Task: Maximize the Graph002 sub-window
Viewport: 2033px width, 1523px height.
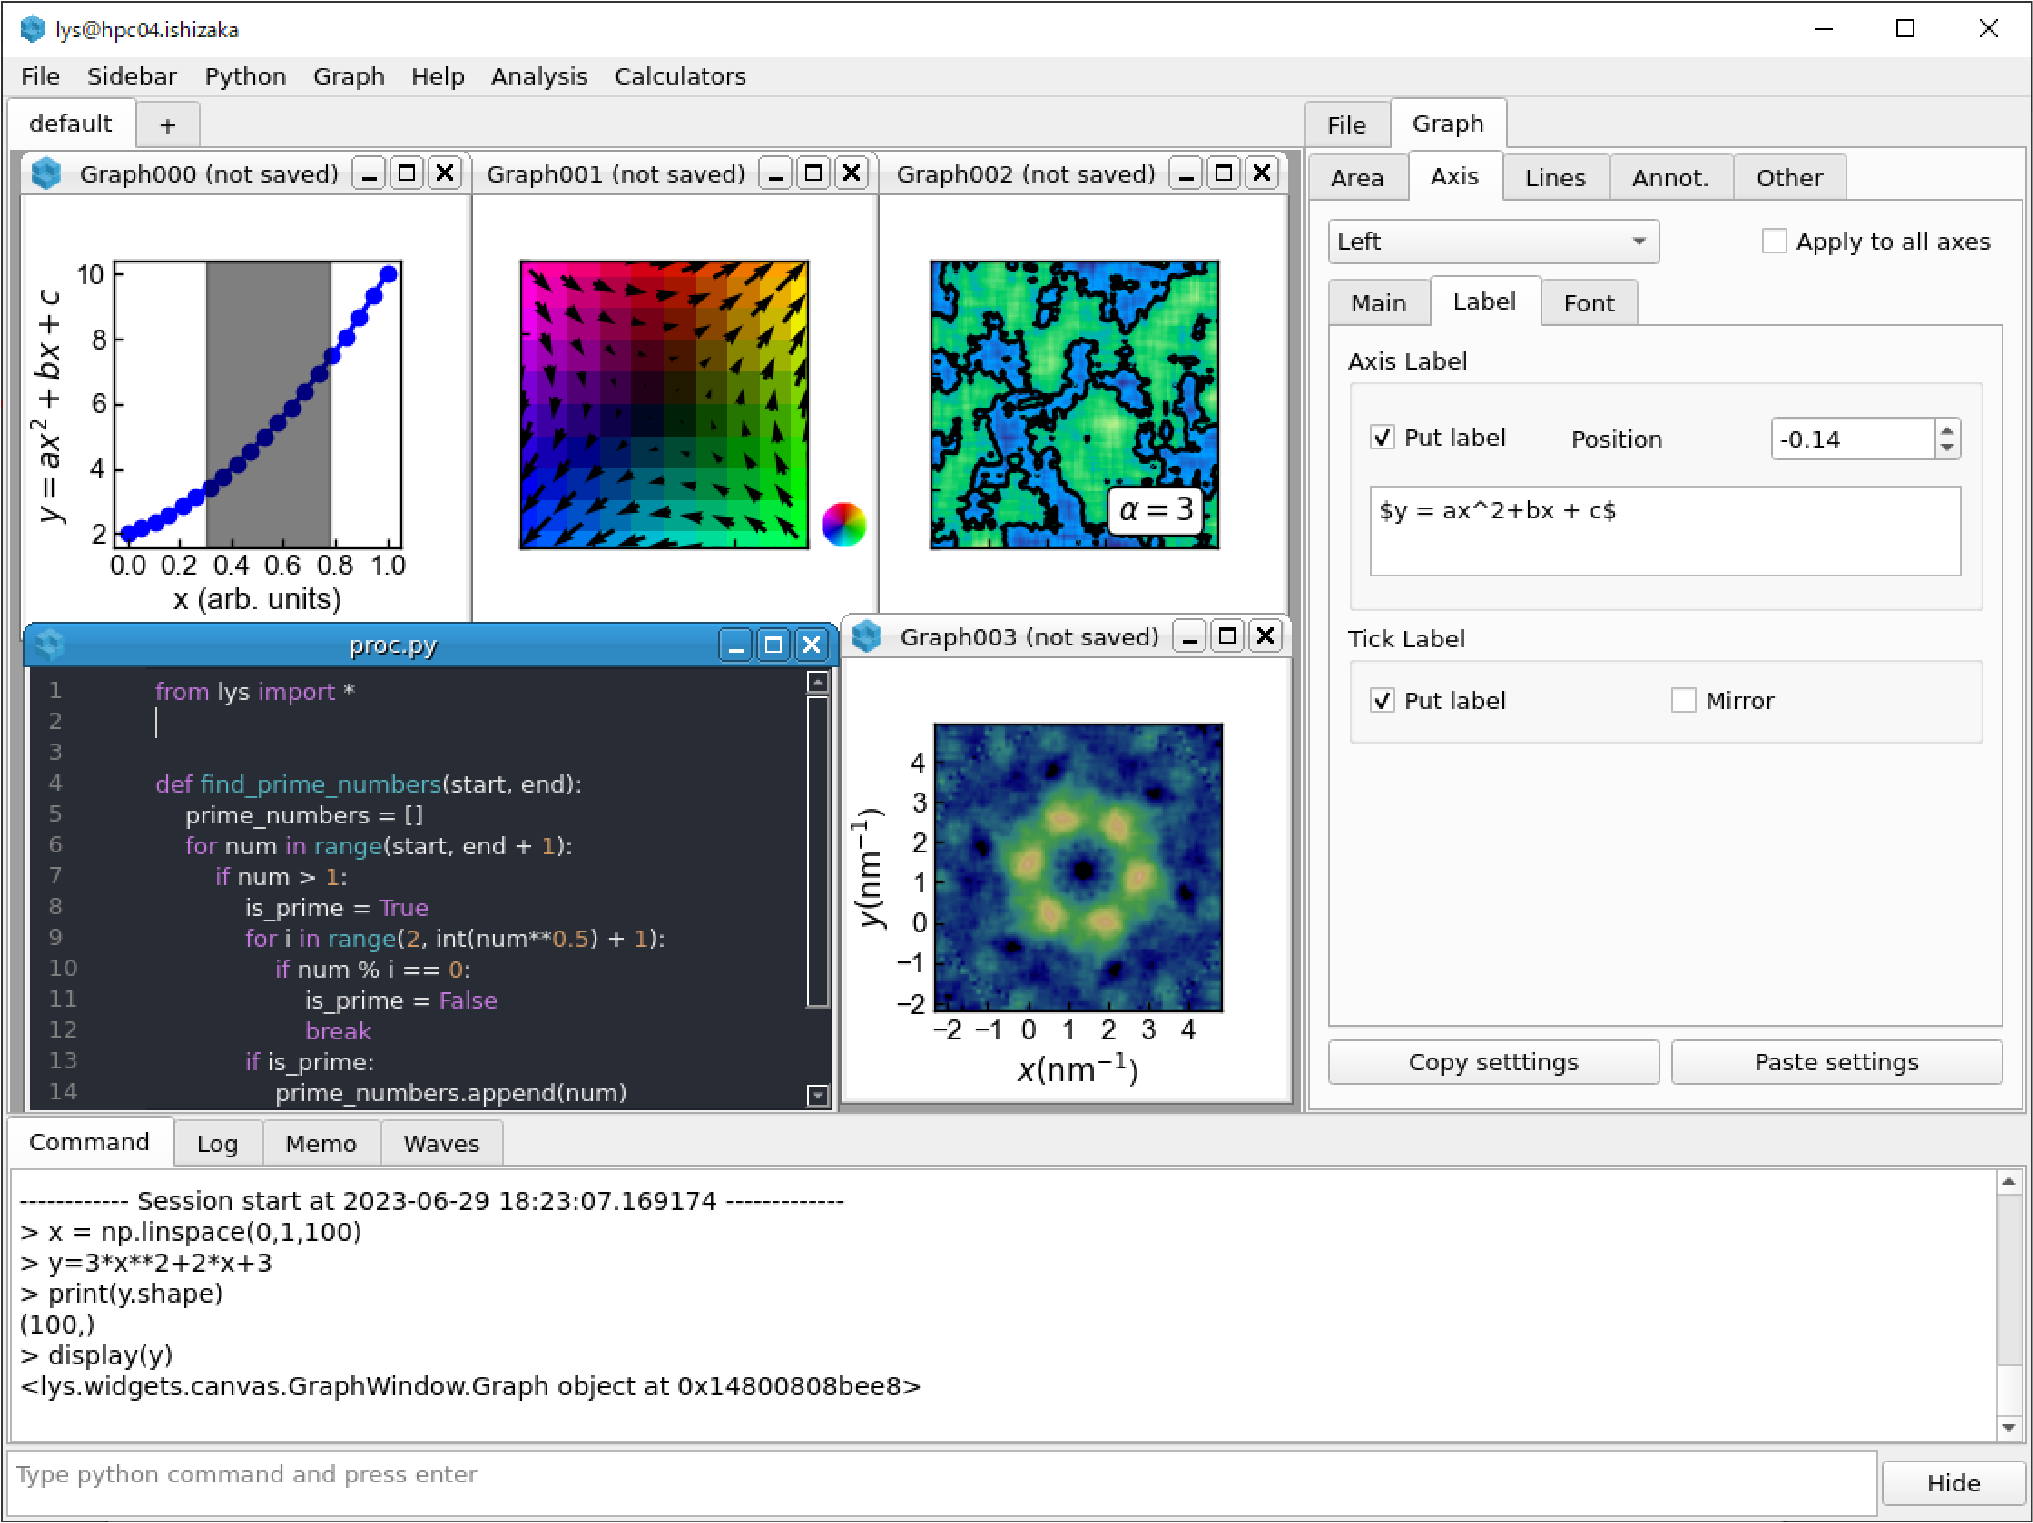Action: [1223, 174]
